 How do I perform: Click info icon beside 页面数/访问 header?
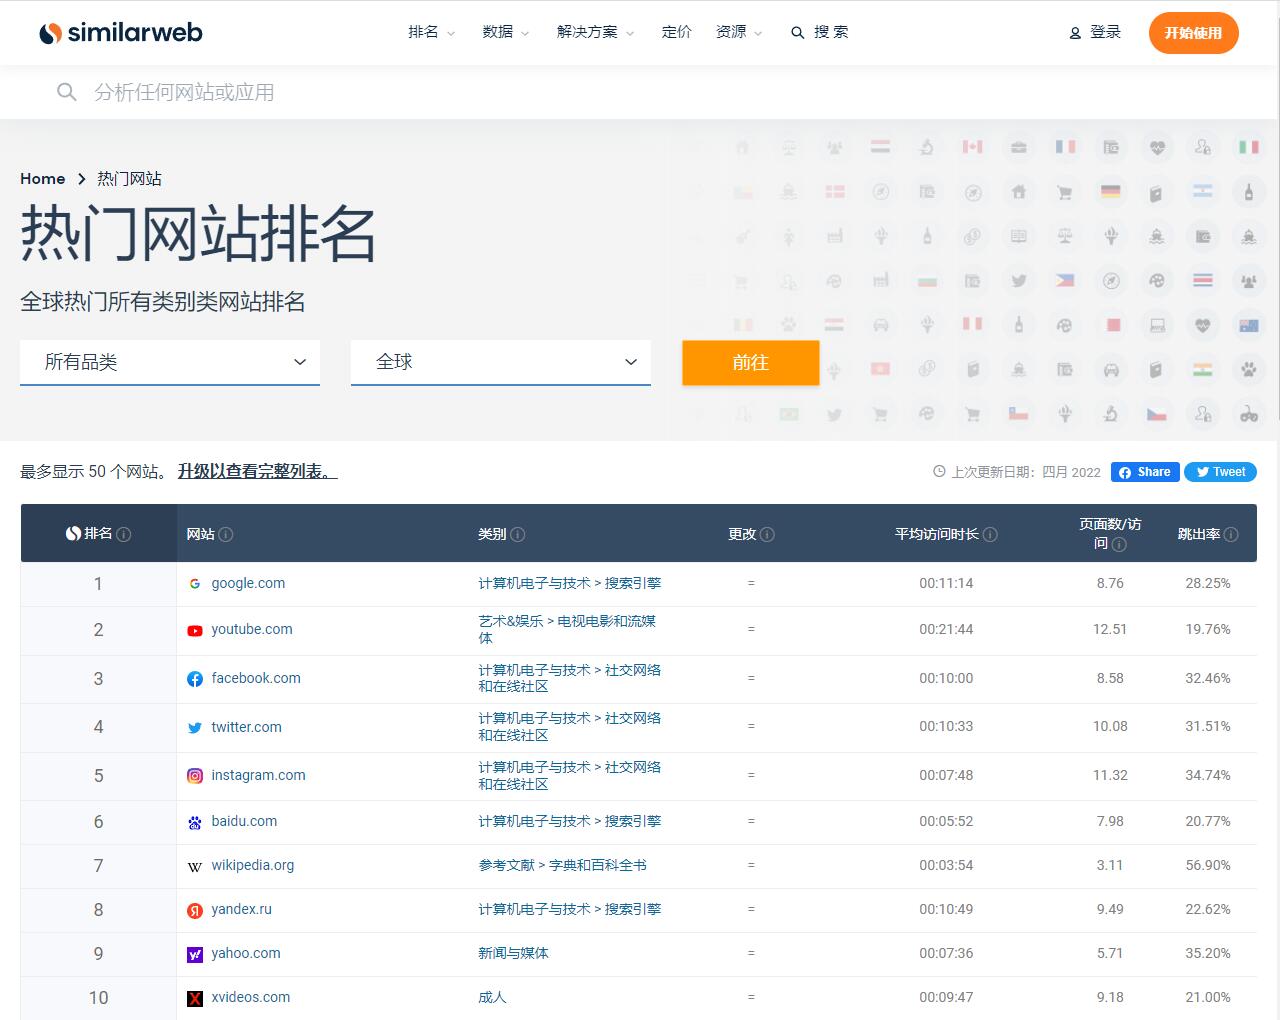pyautogui.click(x=1119, y=544)
